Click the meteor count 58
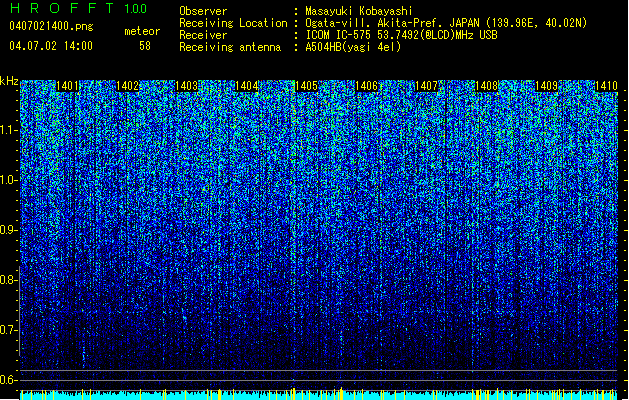 coord(145,46)
